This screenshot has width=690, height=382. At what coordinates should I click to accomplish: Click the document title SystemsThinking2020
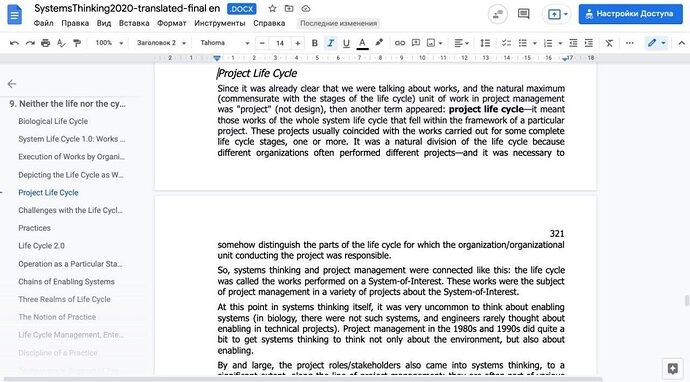tap(127, 8)
